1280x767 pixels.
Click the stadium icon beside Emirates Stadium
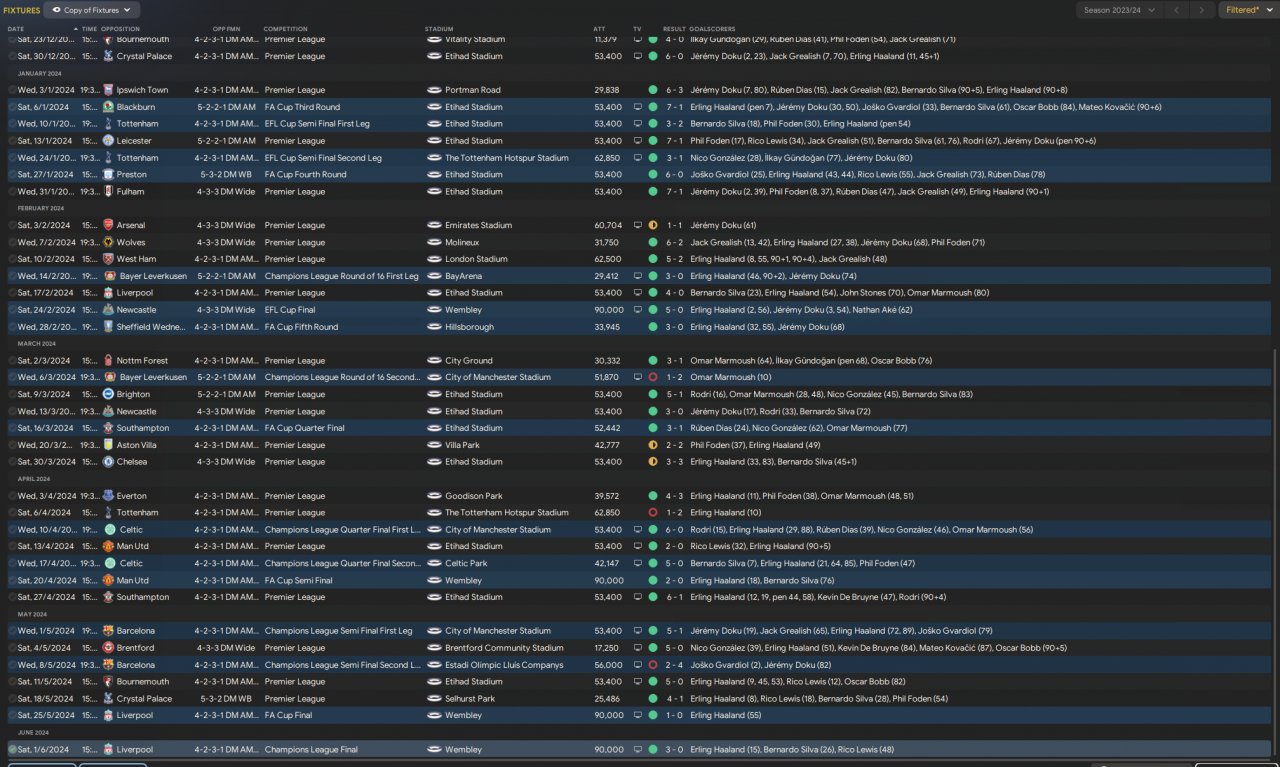pos(434,226)
